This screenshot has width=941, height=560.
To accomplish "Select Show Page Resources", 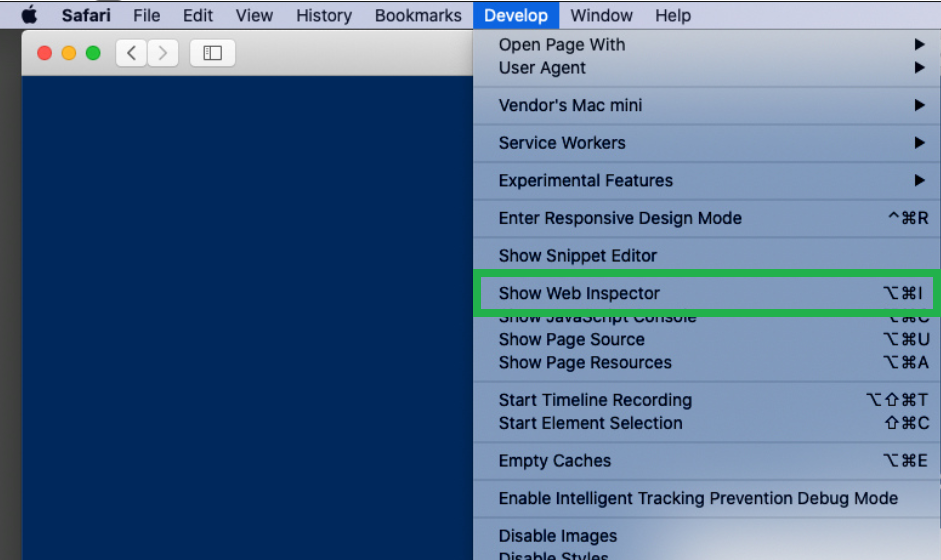I will tap(707, 363).
